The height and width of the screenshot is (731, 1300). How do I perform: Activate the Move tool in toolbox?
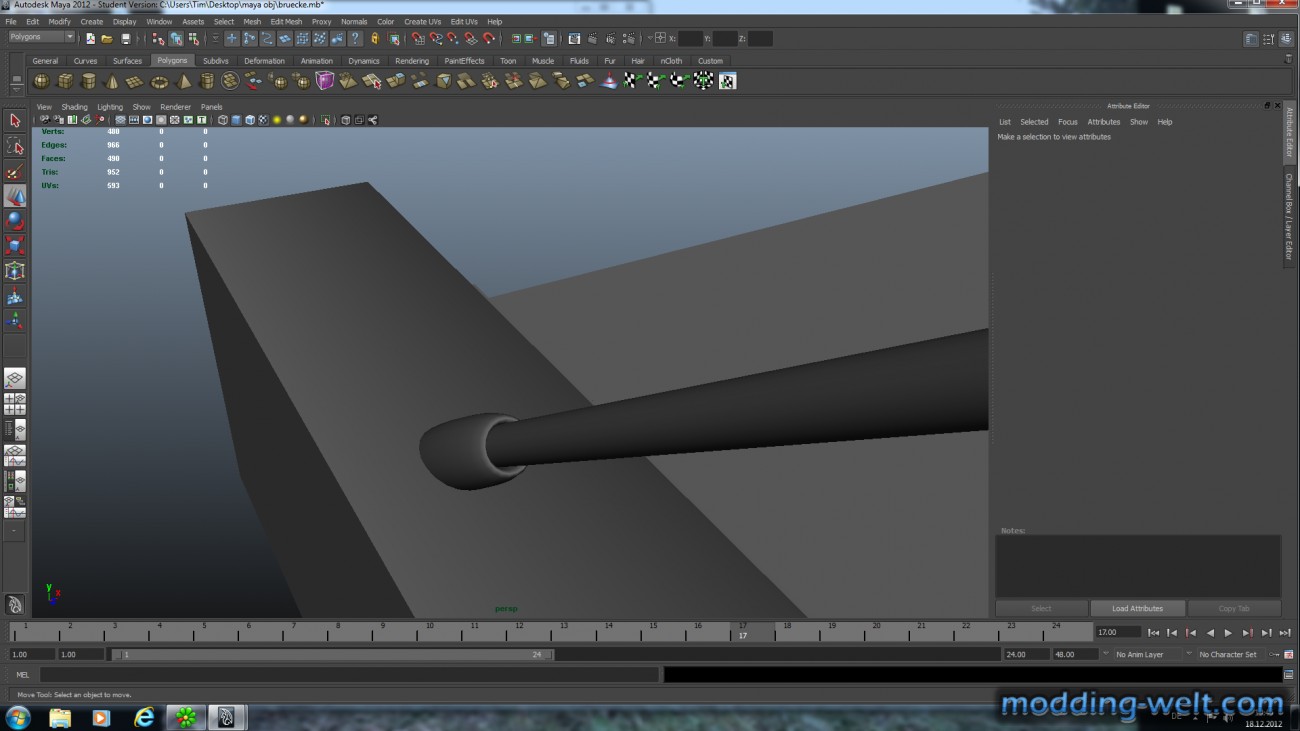click(15, 196)
